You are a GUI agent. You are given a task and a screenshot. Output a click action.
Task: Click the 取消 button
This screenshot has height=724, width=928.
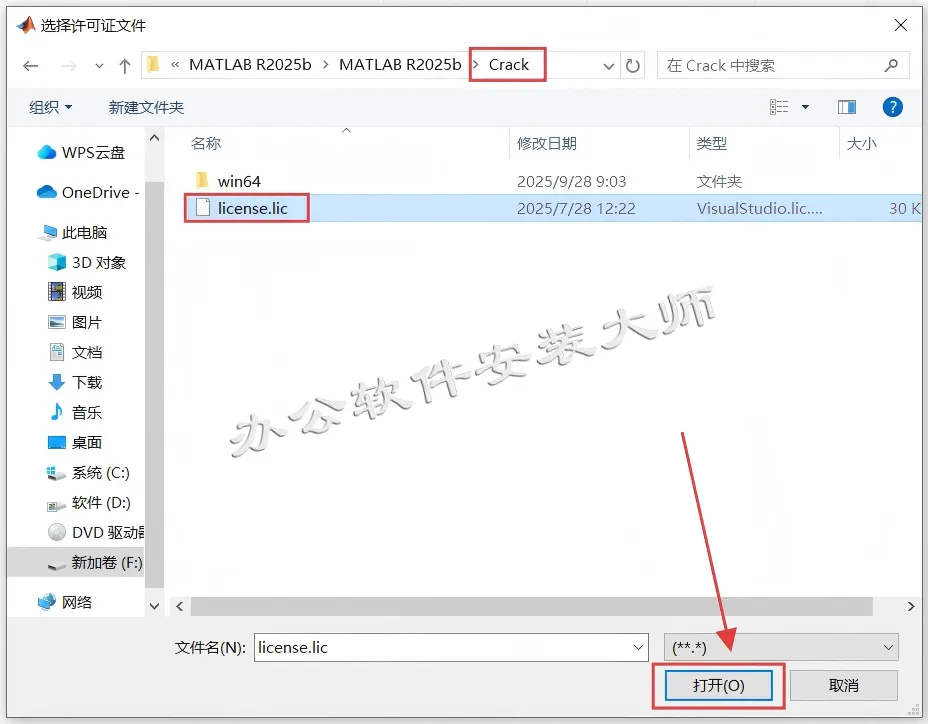[843, 686]
